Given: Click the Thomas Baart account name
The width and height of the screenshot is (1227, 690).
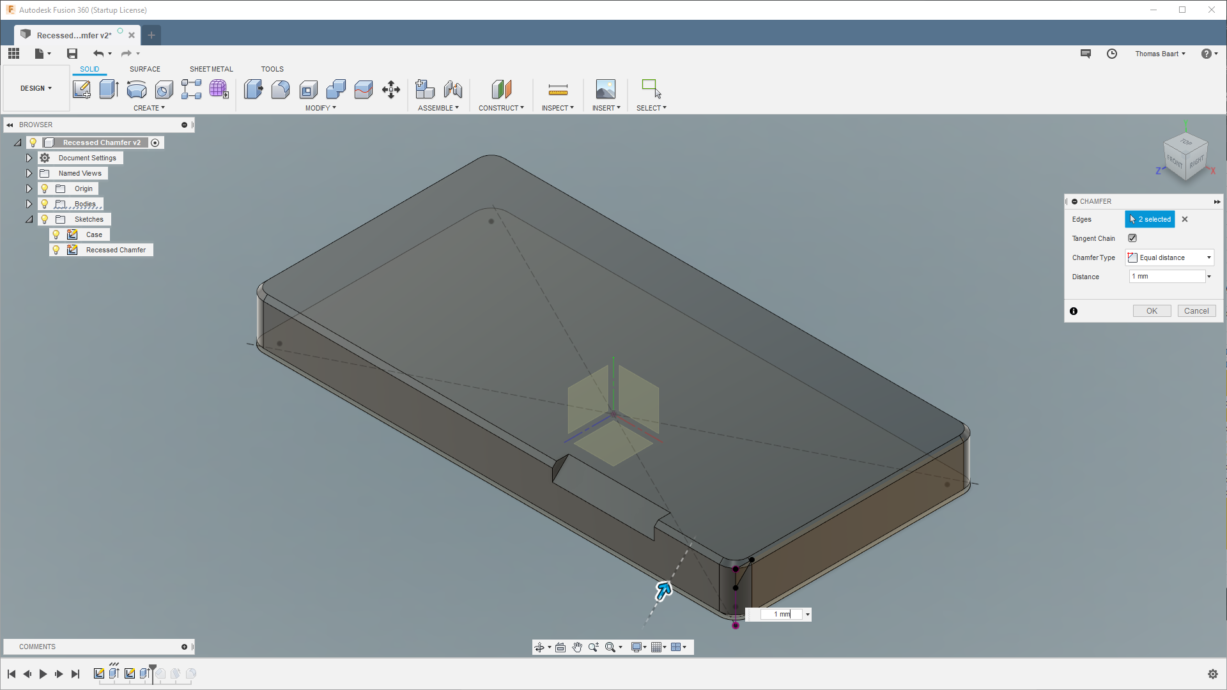Looking at the screenshot, I should tap(1158, 53).
